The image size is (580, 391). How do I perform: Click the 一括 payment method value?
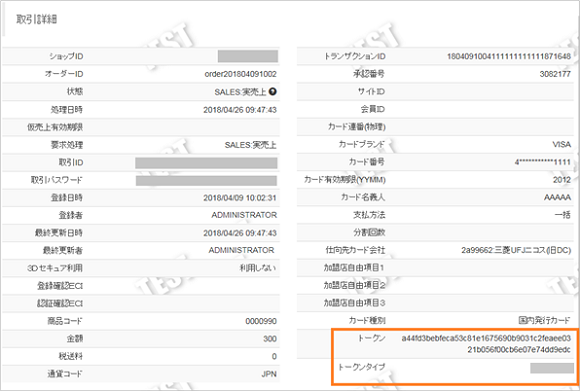click(x=563, y=215)
